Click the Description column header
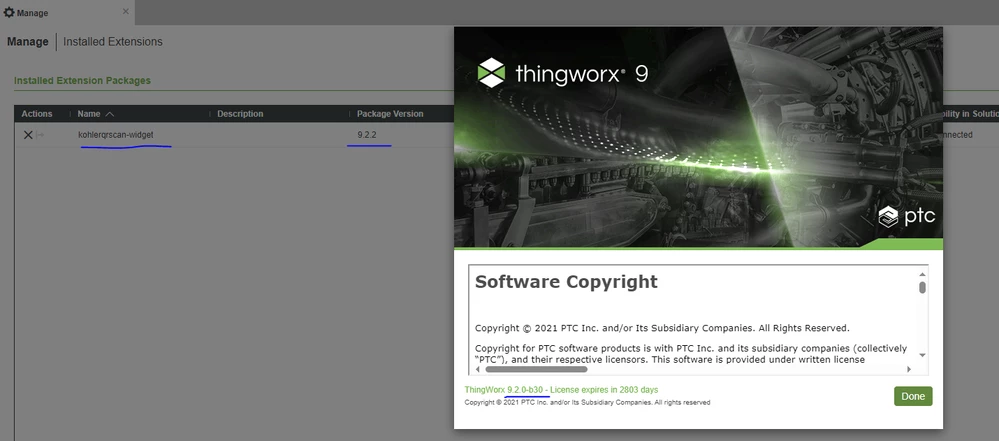 click(x=240, y=113)
